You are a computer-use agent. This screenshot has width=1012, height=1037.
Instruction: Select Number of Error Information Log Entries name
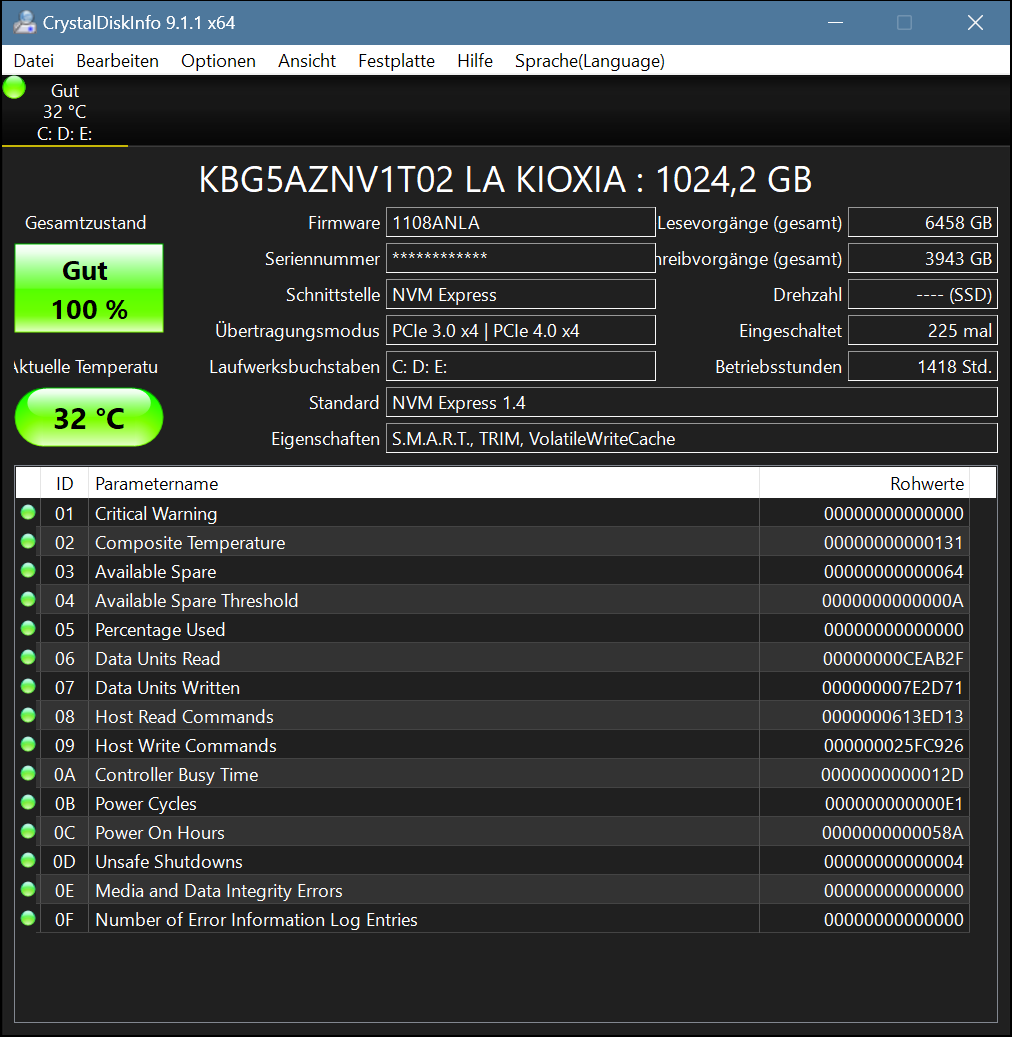coord(257,920)
